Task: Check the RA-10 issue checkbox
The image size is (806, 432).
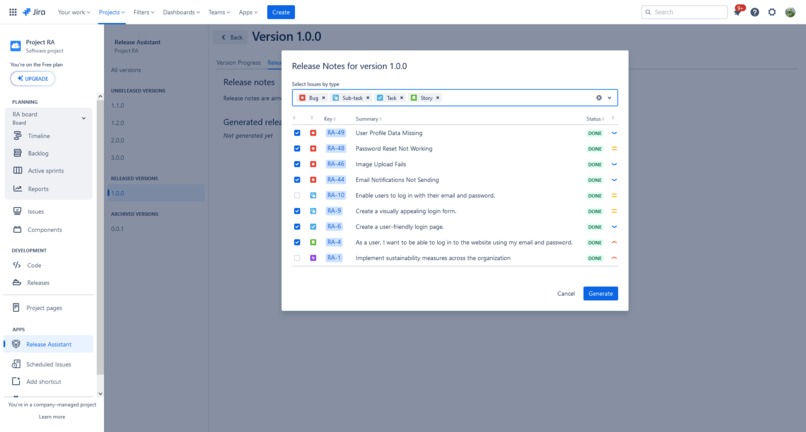Action: (x=297, y=195)
